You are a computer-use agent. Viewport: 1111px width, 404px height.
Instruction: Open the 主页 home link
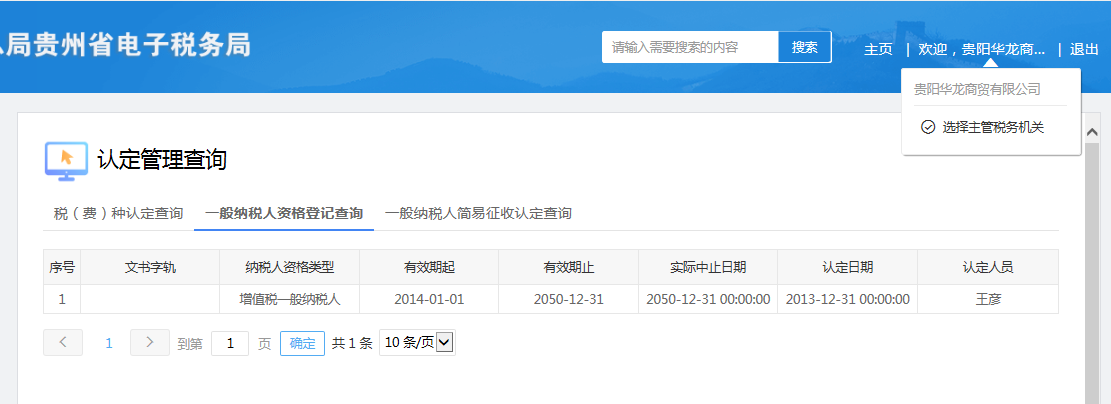pyautogui.click(x=878, y=48)
